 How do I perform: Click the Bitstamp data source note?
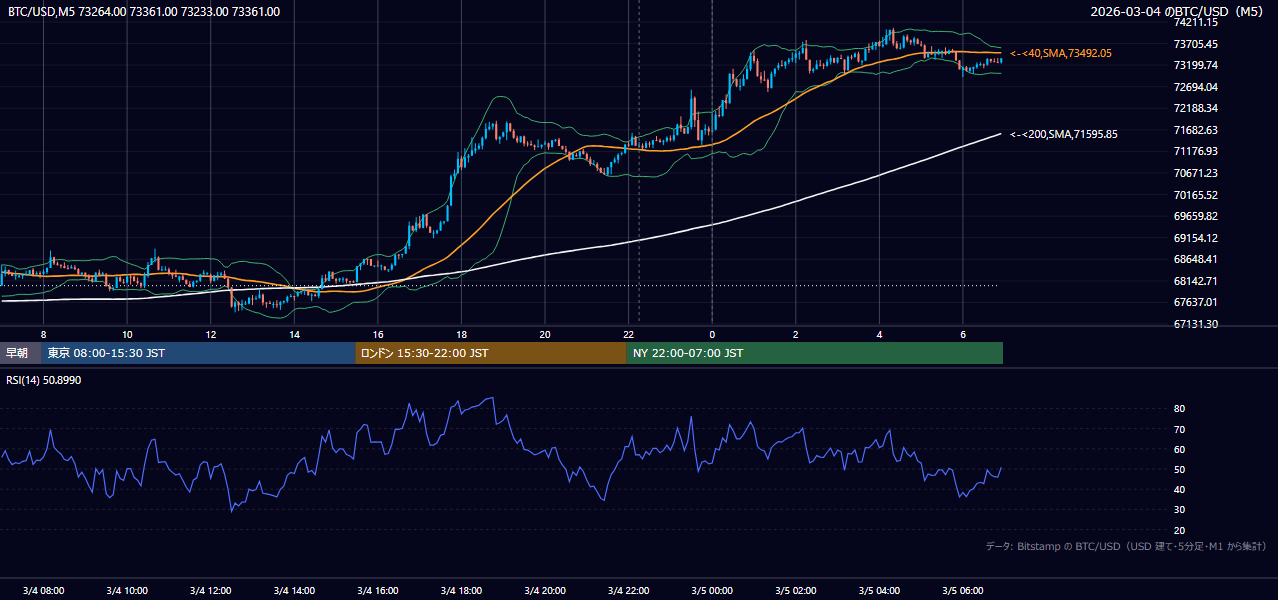pos(1126,546)
